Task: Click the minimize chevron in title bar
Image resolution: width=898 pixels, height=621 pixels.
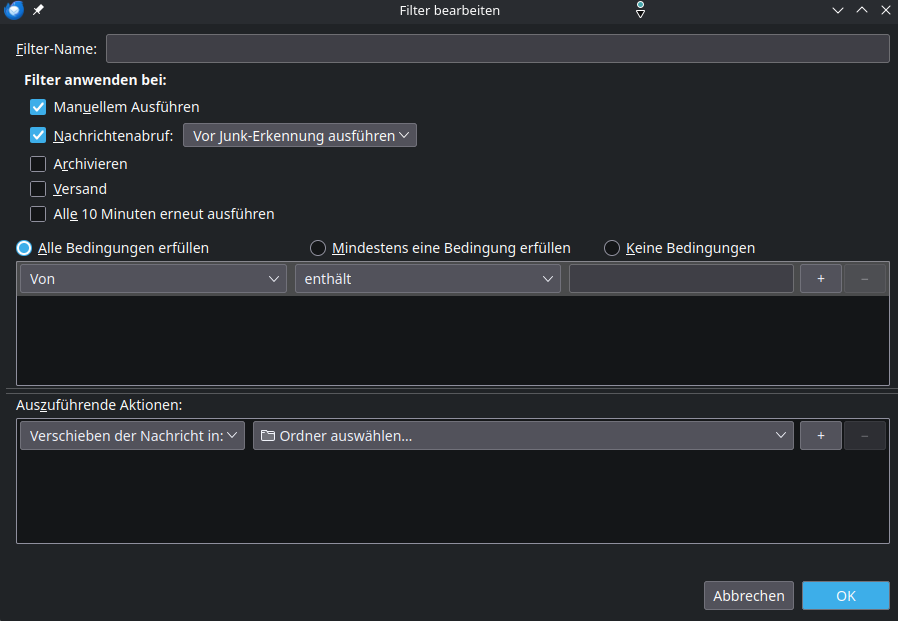Action: [x=837, y=10]
